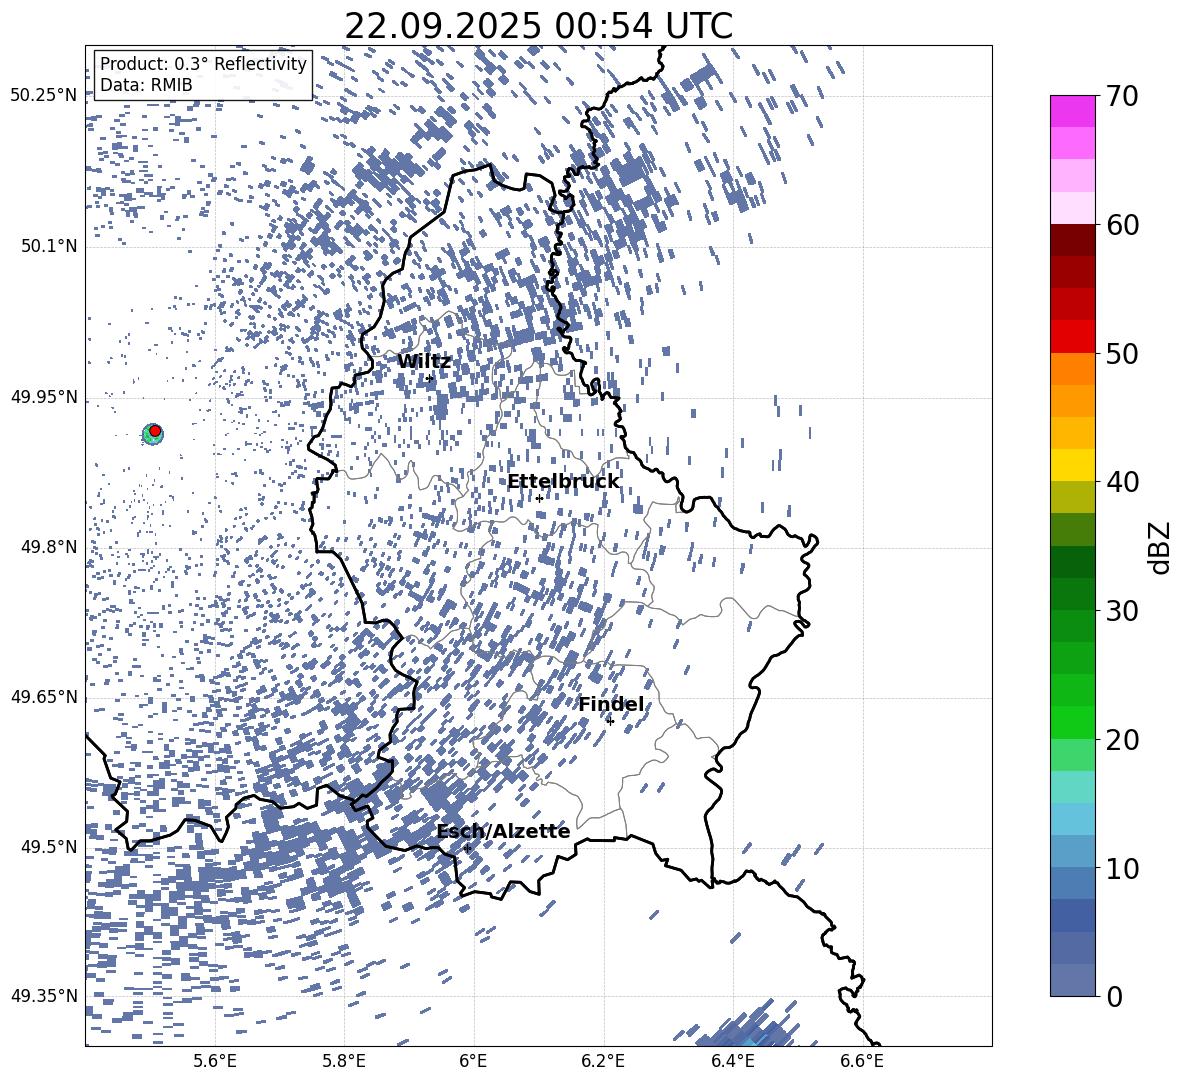Image resolution: width=1184 pixels, height=1081 pixels.
Task: Click the colorbar tick label 0
Action: pos(1115,996)
